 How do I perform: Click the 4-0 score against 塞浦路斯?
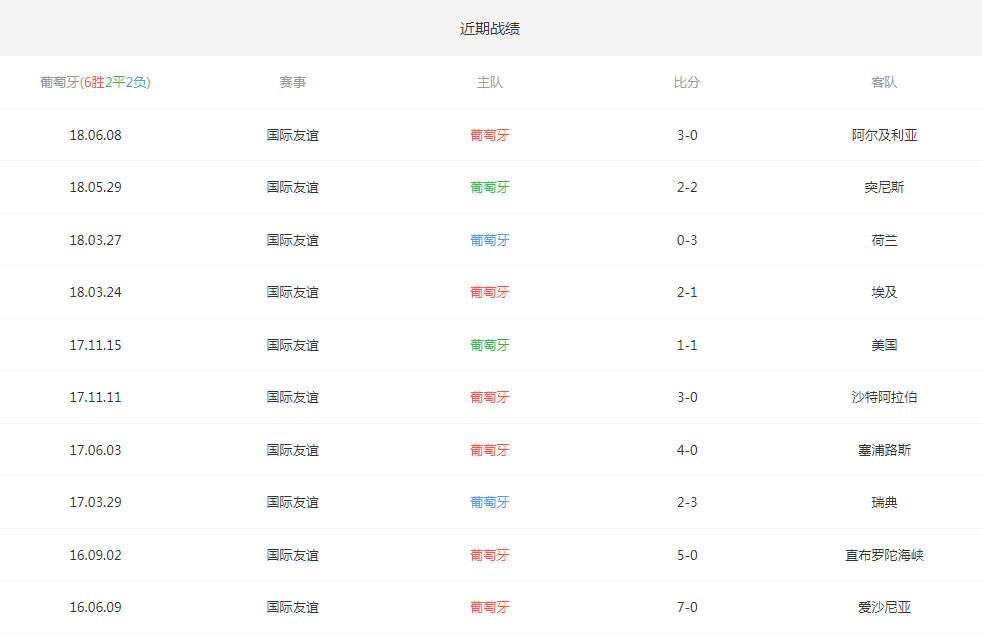[x=687, y=450]
